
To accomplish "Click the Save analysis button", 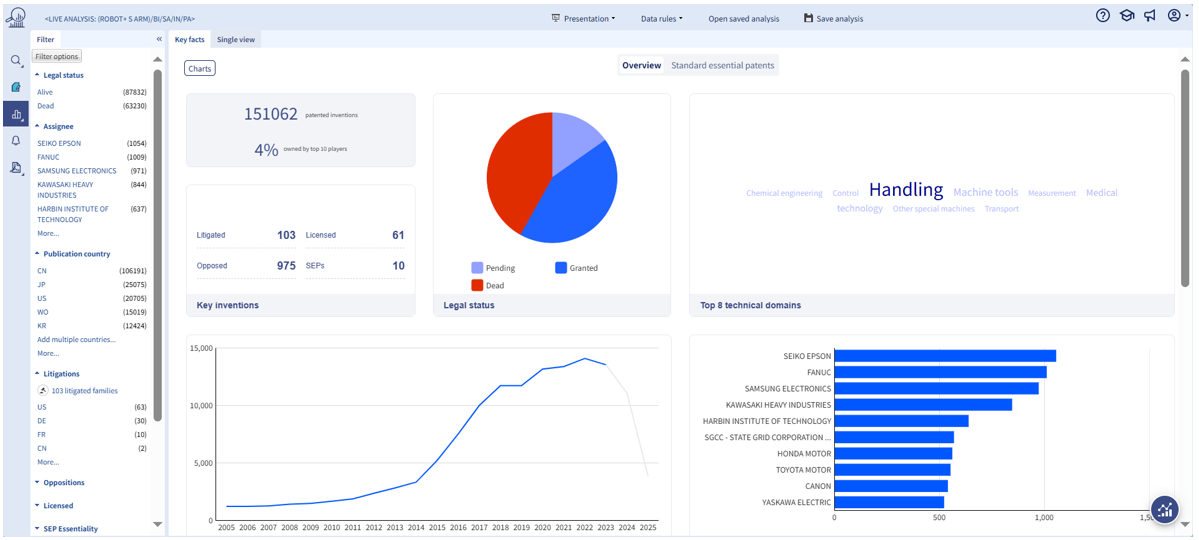I will pos(833,18).
